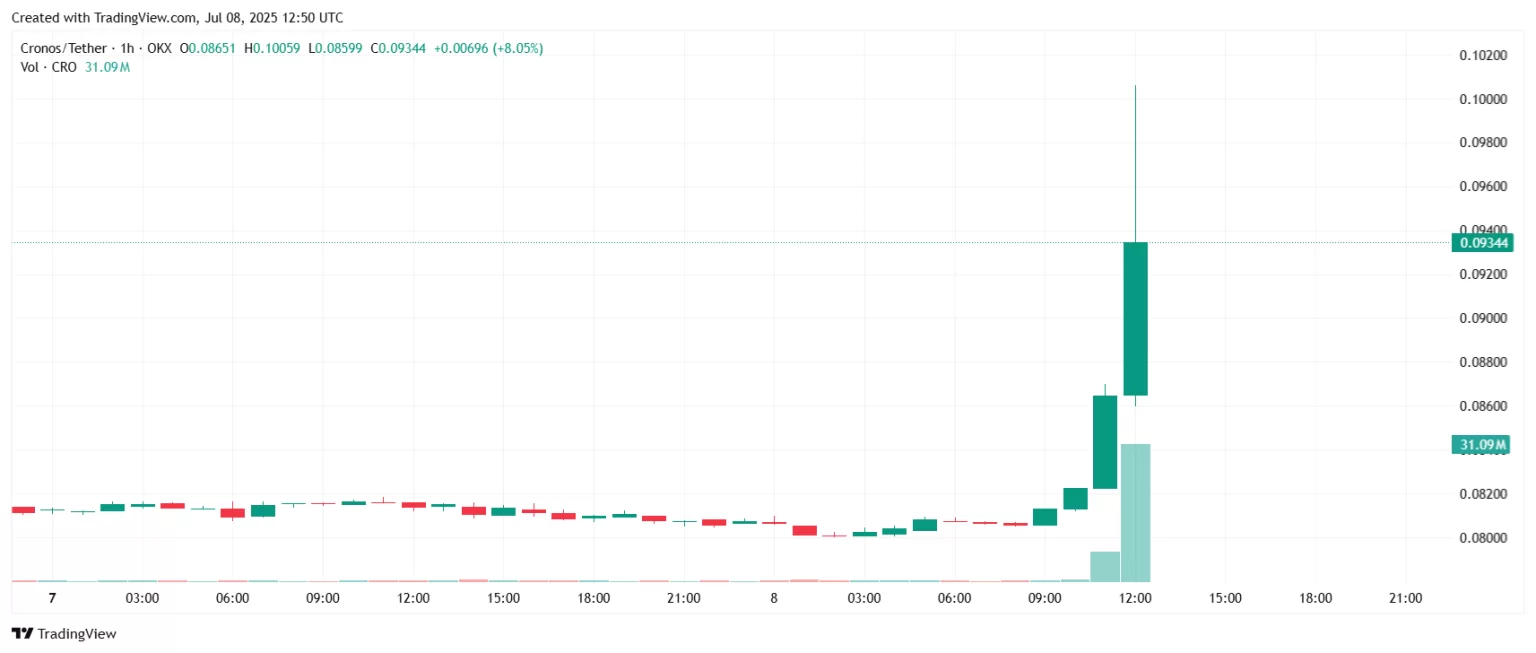Click the 0.09000 price axis label

tap(1482, 318)
